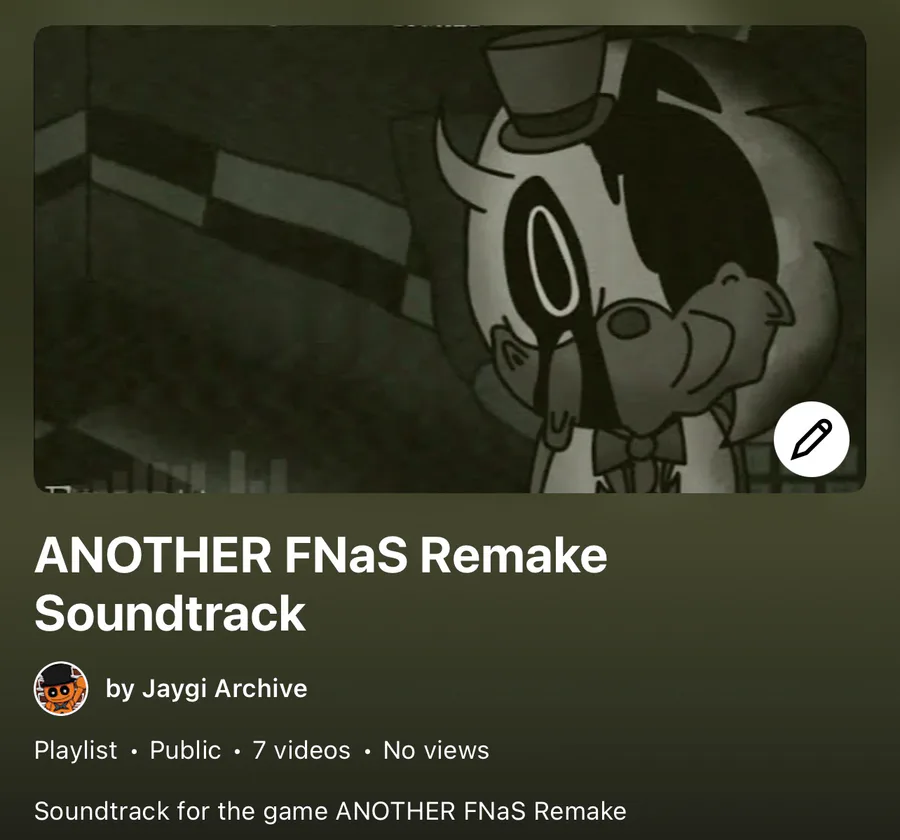
Task: Click the "Playlist" type label
Action: [x=75, y=750]
